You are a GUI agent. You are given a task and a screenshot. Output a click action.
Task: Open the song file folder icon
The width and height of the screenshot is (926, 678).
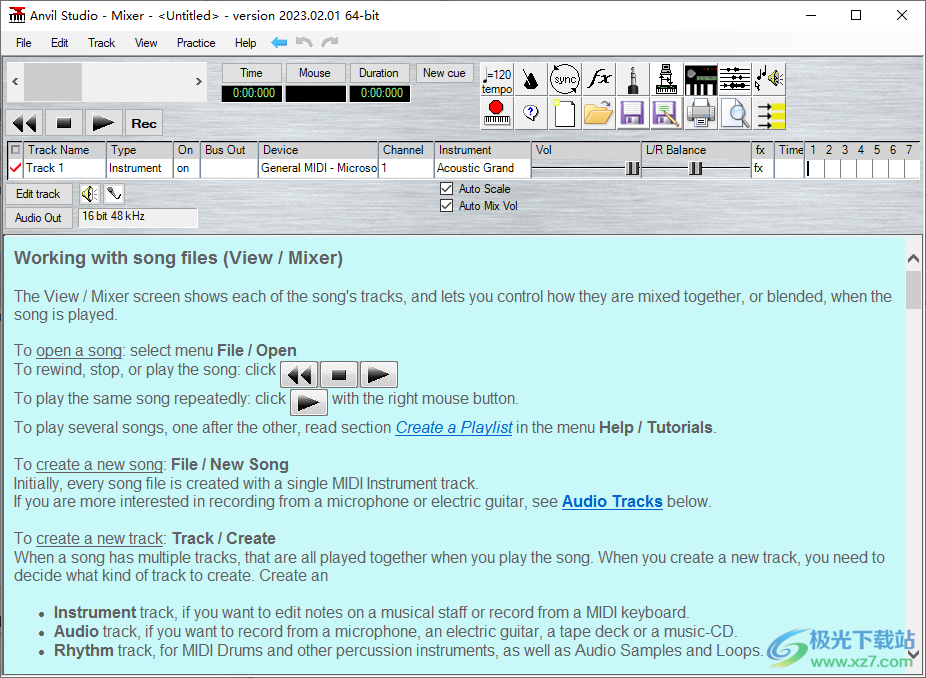(x=599, y=113)
